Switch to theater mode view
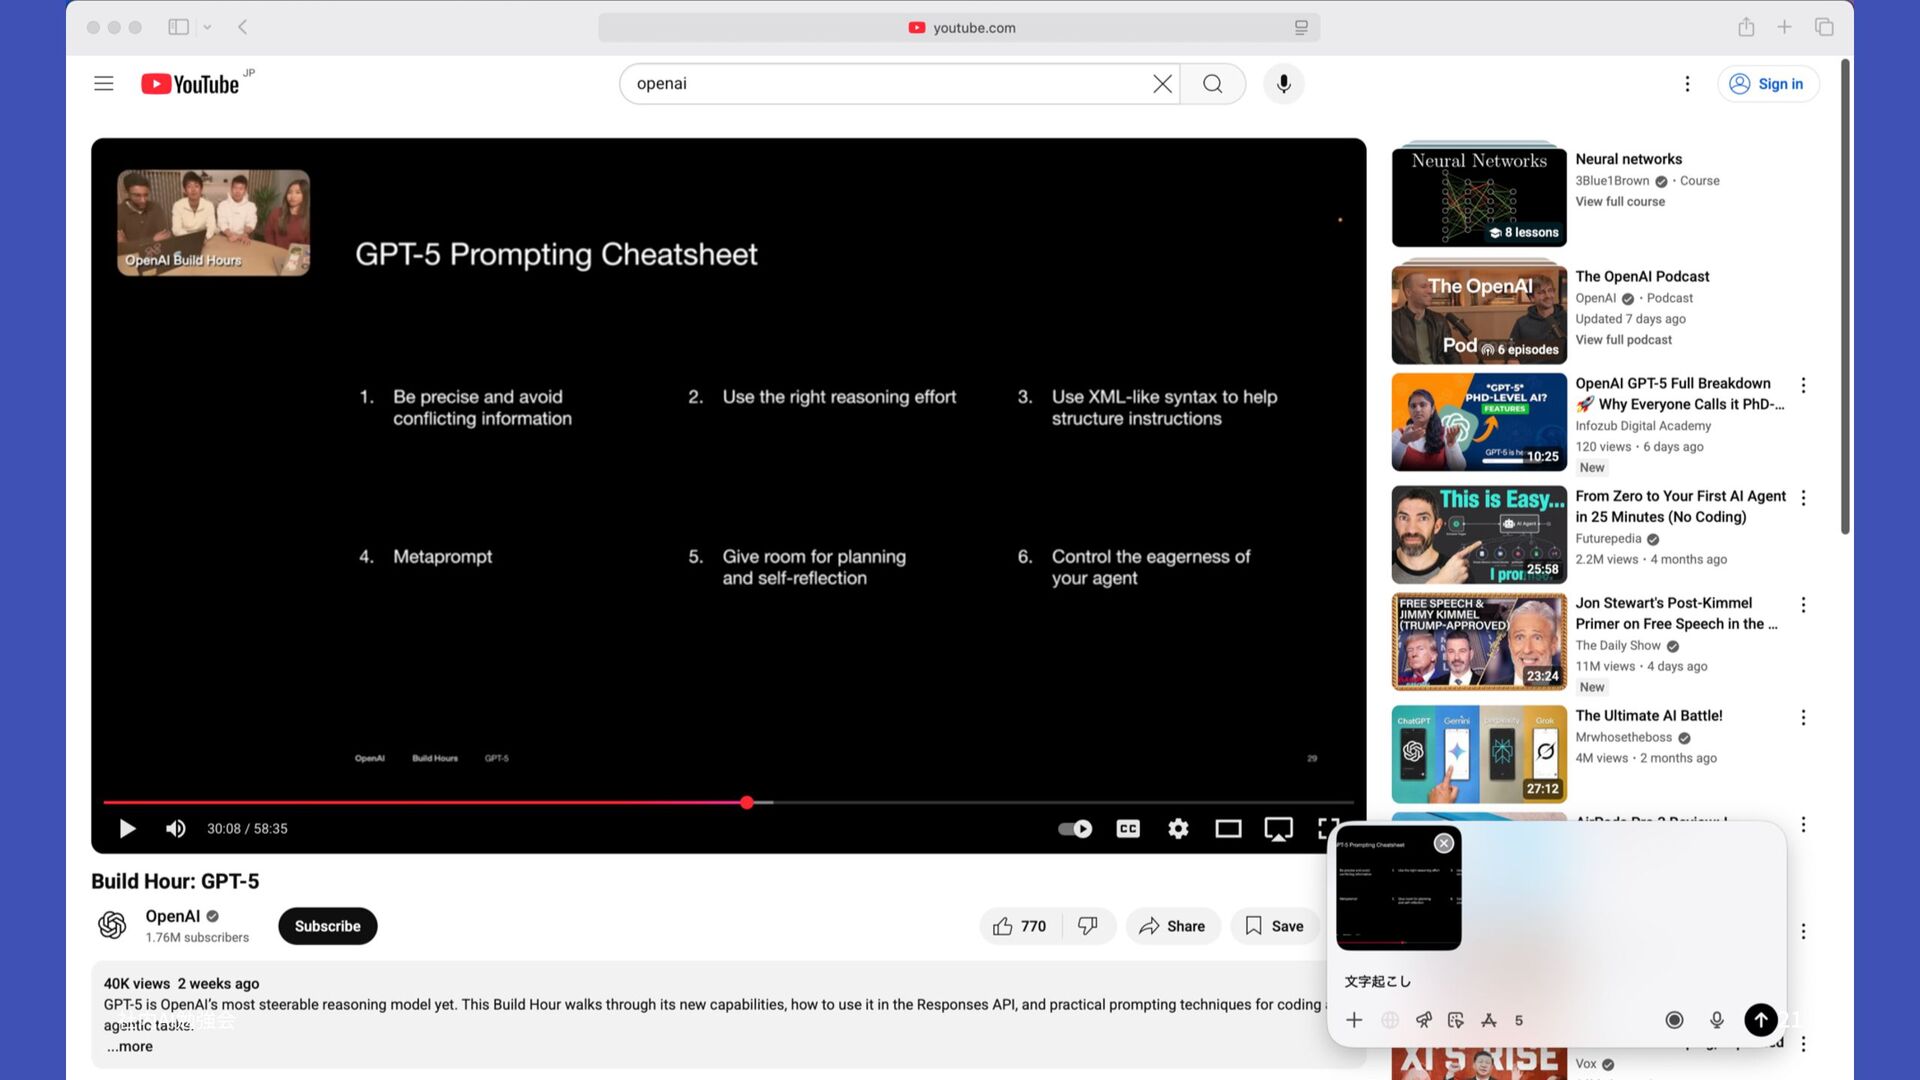1920x1080 pixels. [1228, 828]
